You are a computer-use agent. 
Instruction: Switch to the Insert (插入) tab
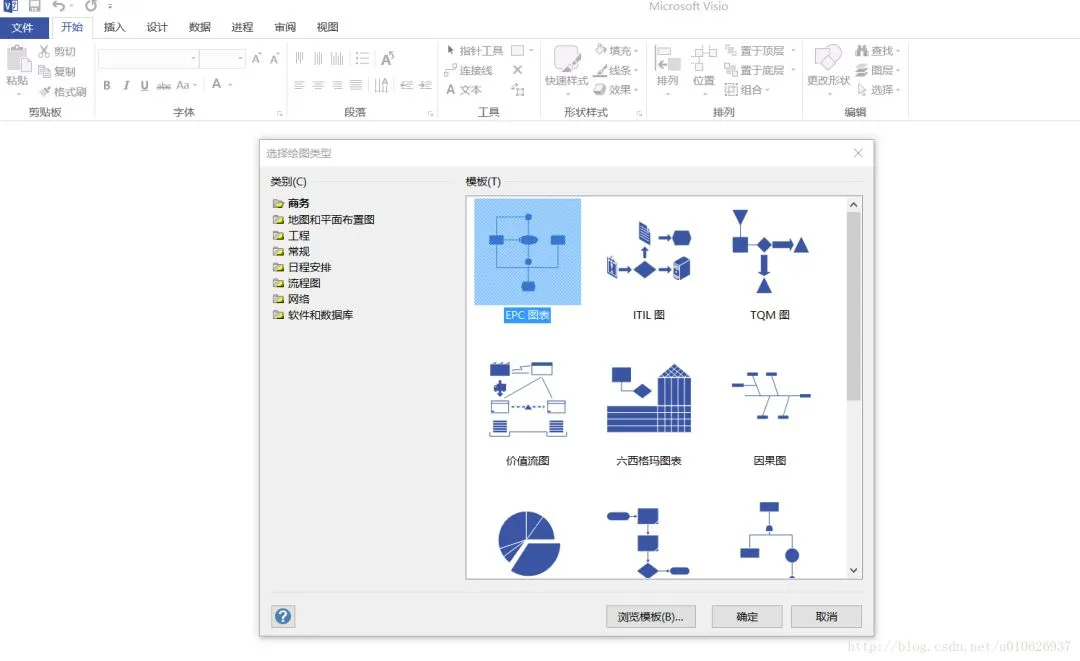coord(114,28)
